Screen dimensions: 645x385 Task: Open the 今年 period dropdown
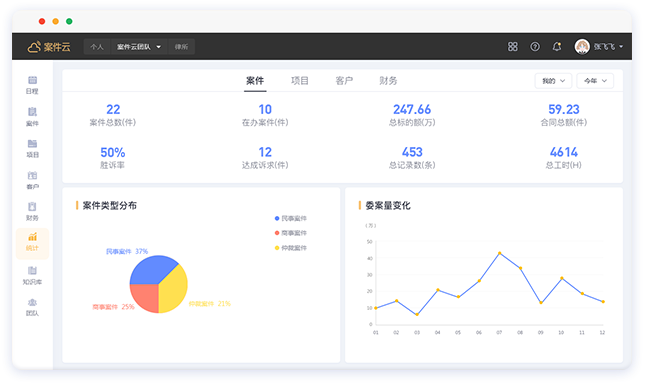pyautogui.click(x=595, y=81)
